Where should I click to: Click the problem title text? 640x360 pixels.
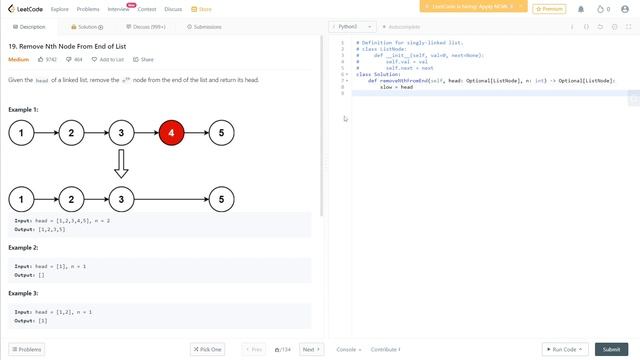[67, 47]
